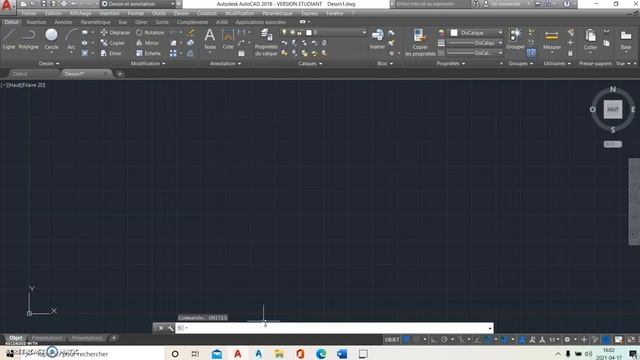The height and width of the screenshot is (360, 640).
Task: Open the 1:1 annotation scale dropdown
Action: pos(554,340)
